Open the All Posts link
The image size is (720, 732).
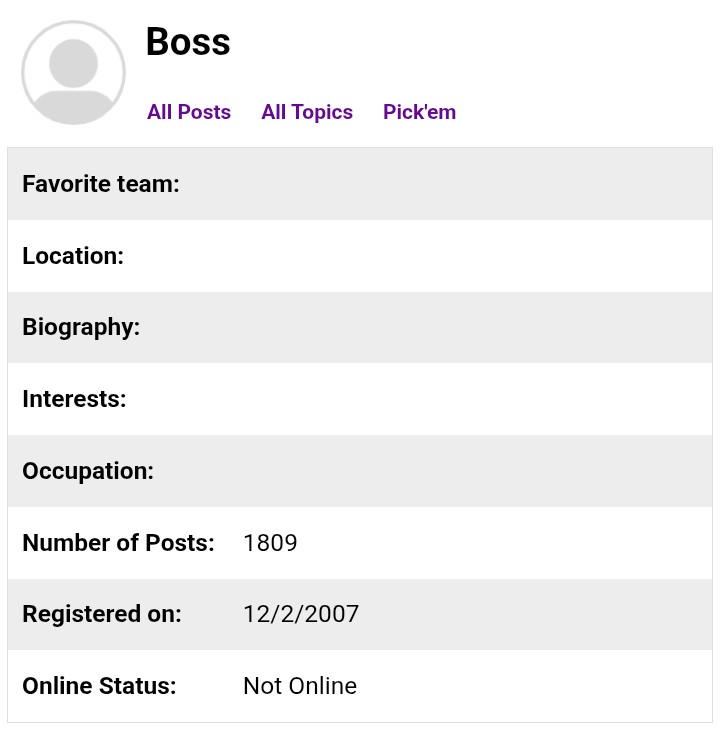(x=189, y=112)
